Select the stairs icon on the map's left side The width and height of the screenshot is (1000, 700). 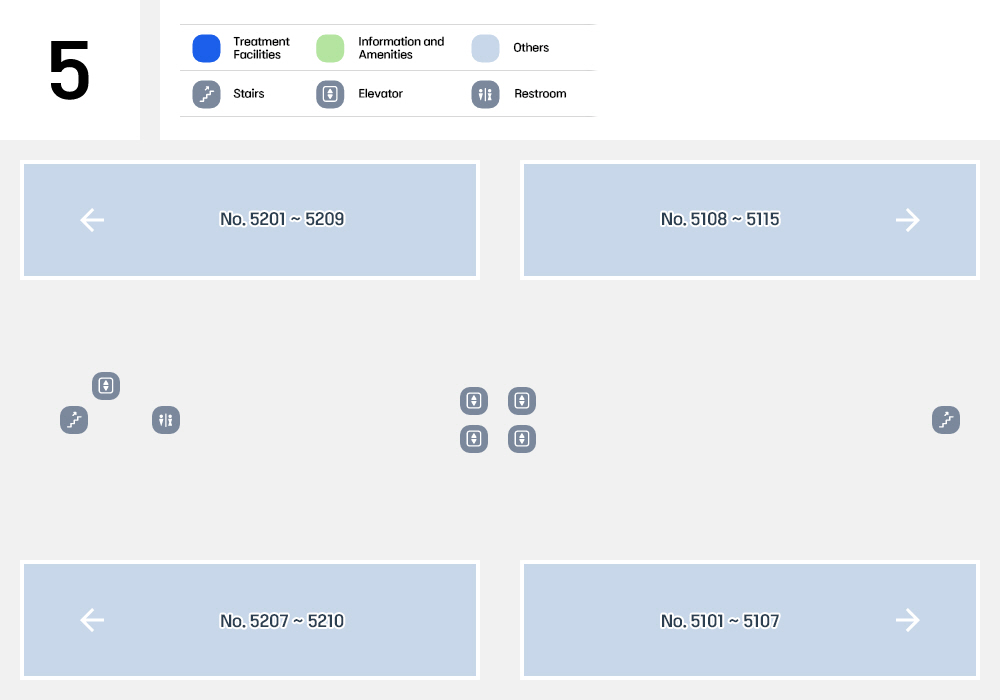(74, 420)
